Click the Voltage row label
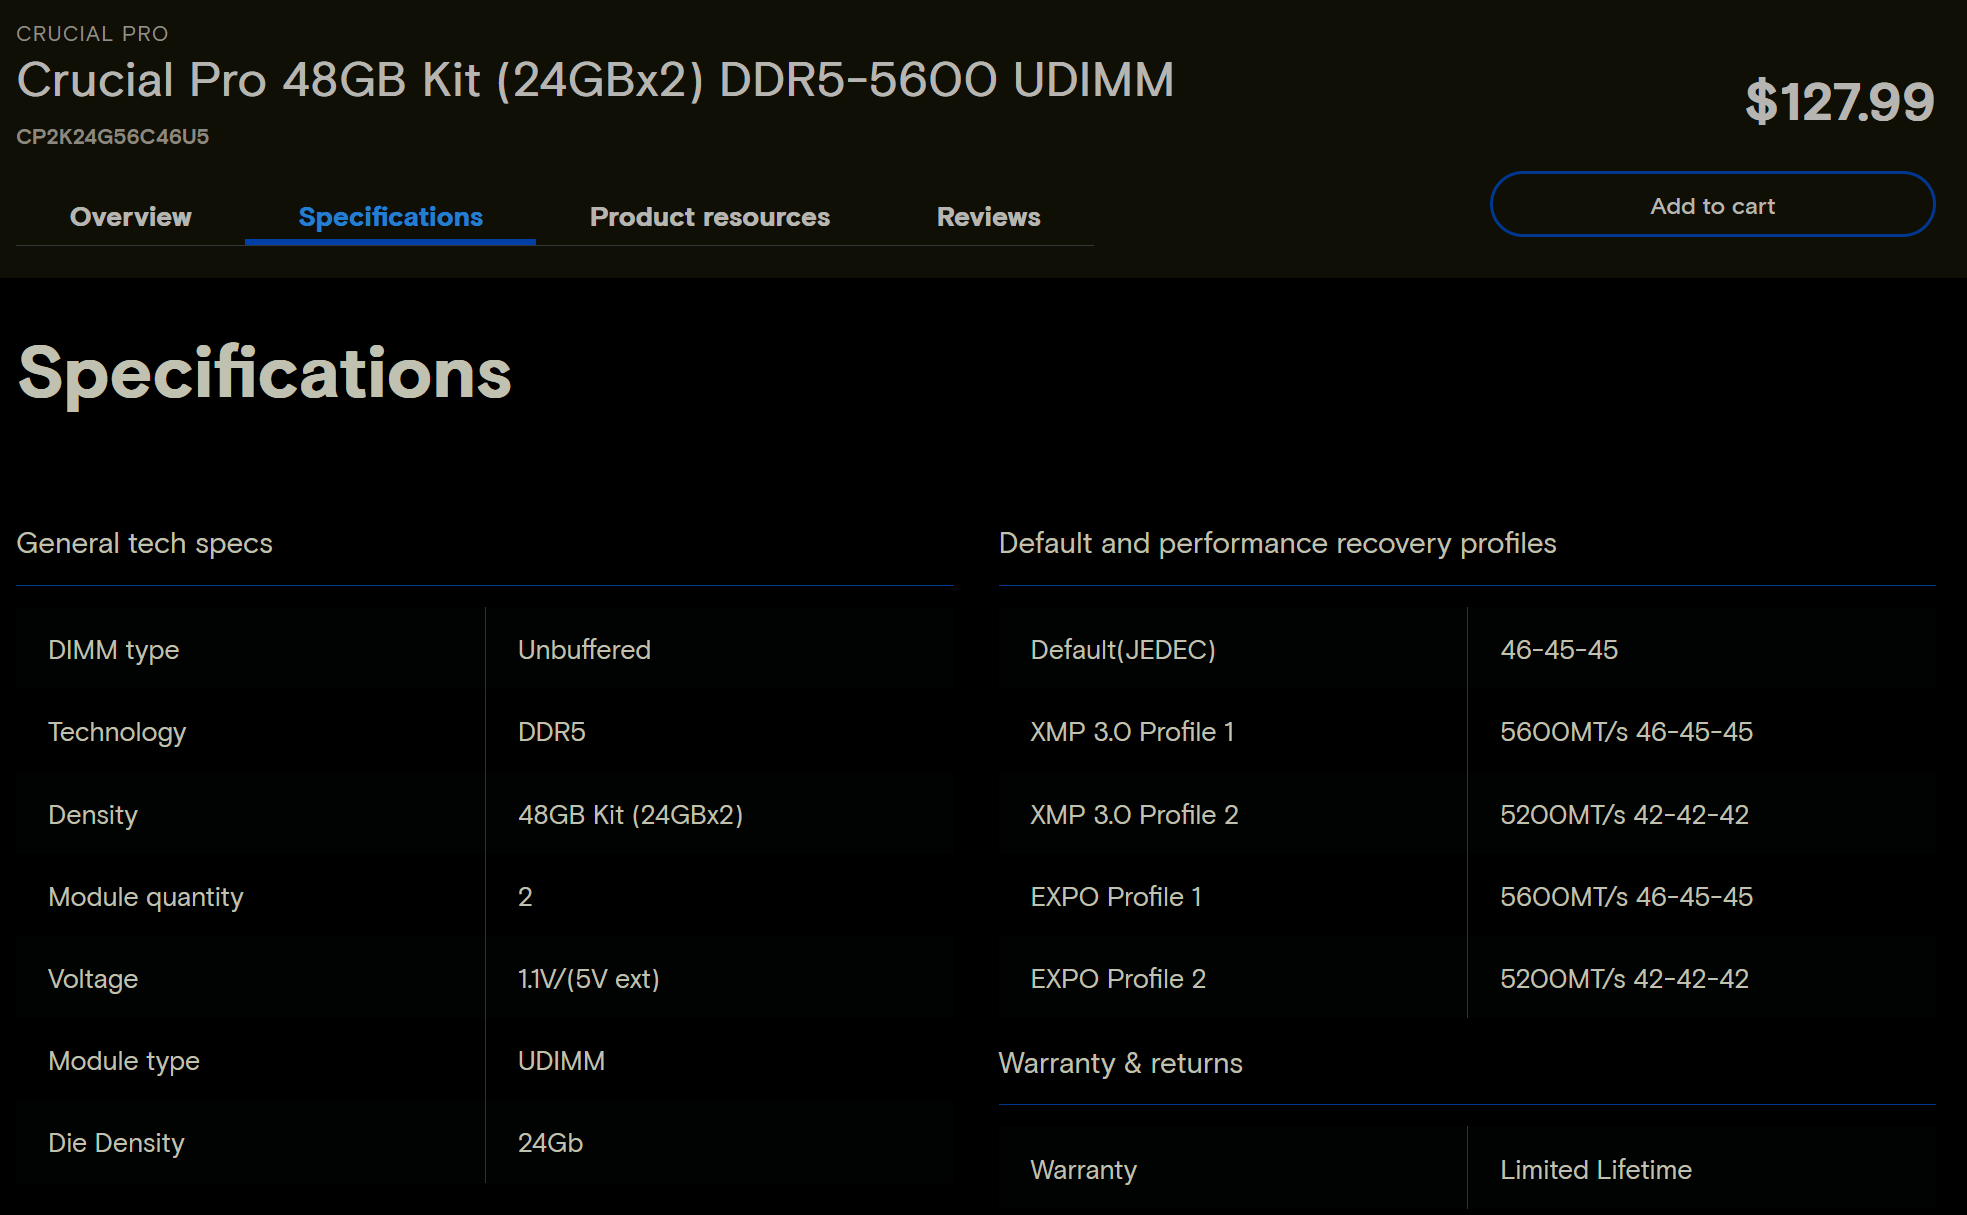 click(x=93, y=979)
